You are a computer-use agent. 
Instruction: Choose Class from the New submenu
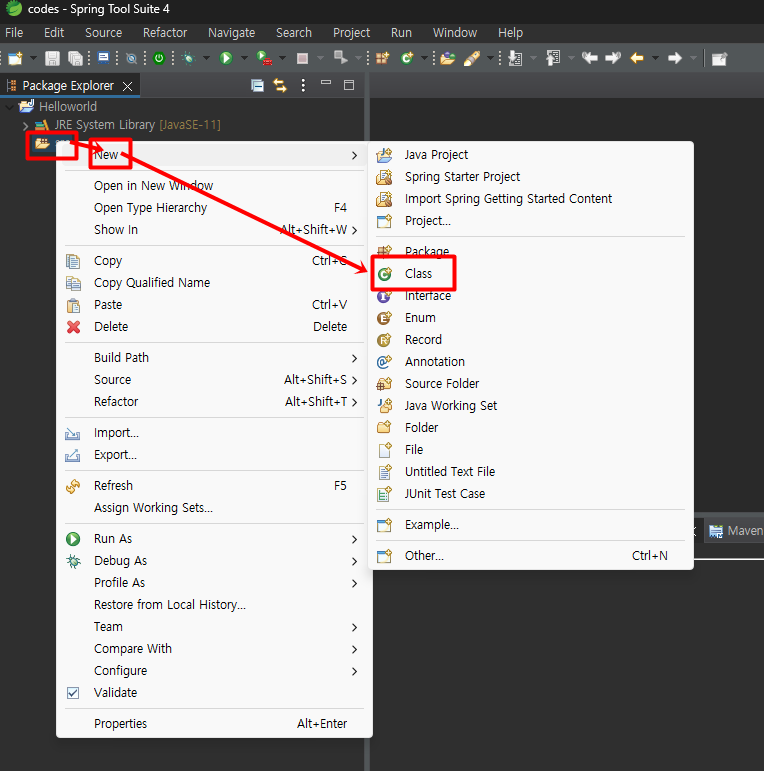[531, 274]
